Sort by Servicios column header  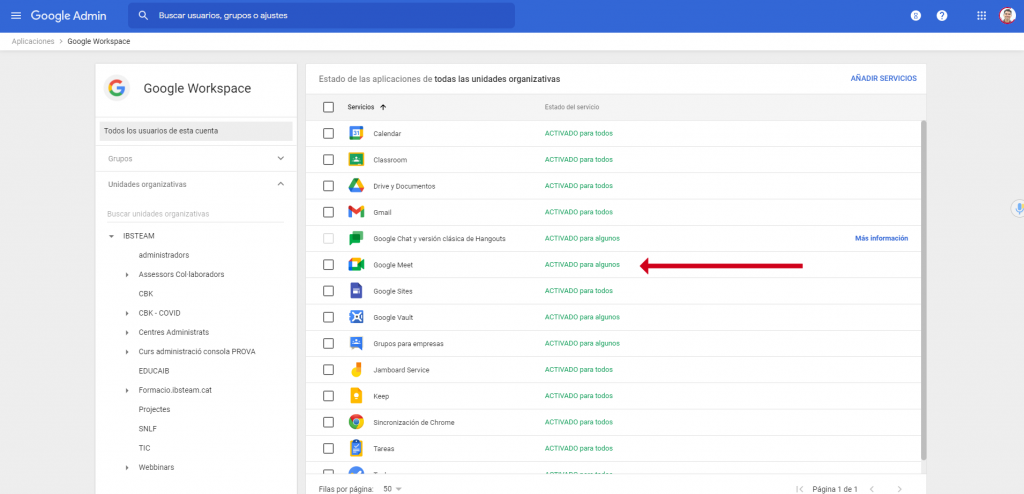(x=360, y=107)
